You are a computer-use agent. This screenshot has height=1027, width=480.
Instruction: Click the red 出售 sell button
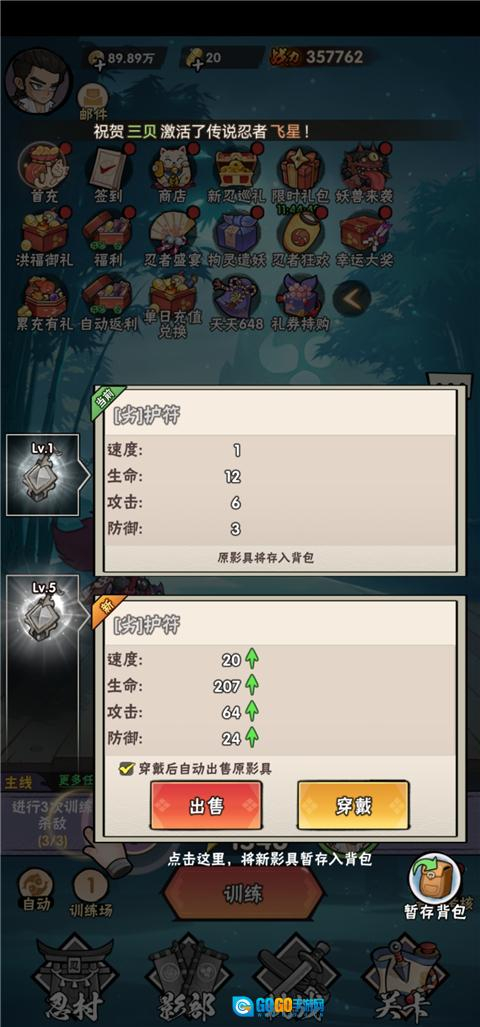click(x=206, y=806)
